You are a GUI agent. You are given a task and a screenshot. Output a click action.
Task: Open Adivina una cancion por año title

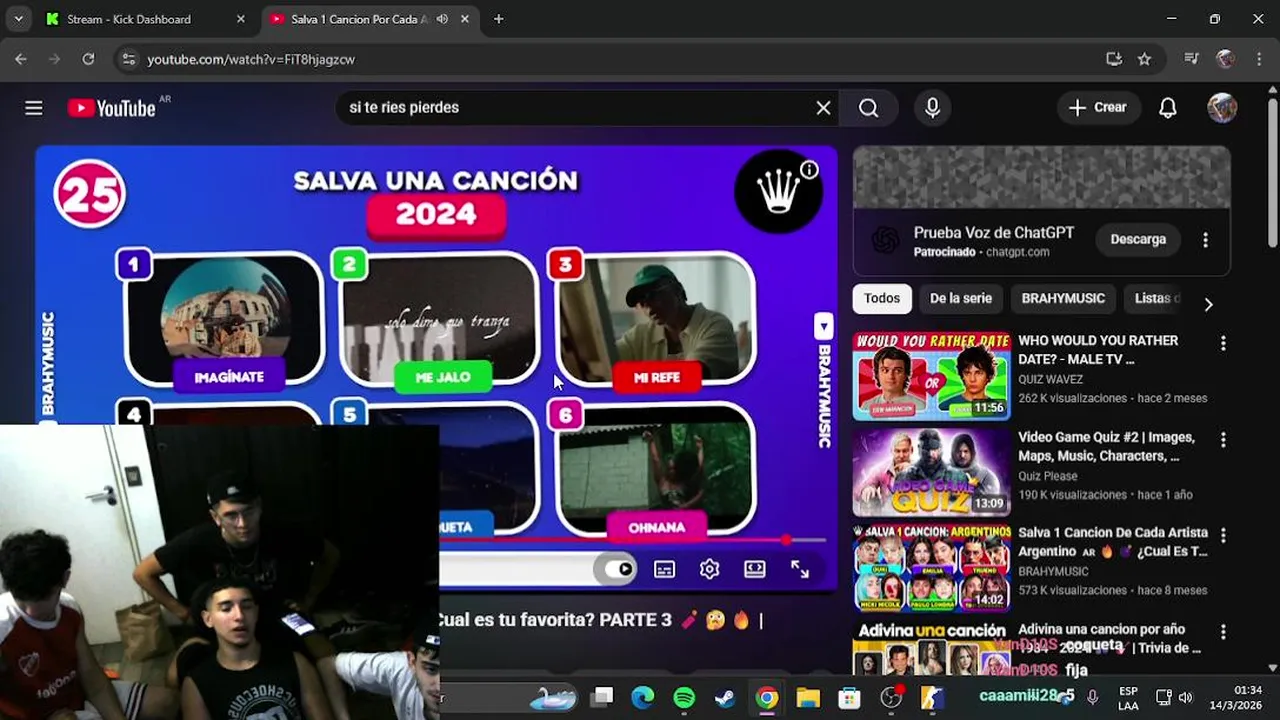coord(1109,639)
